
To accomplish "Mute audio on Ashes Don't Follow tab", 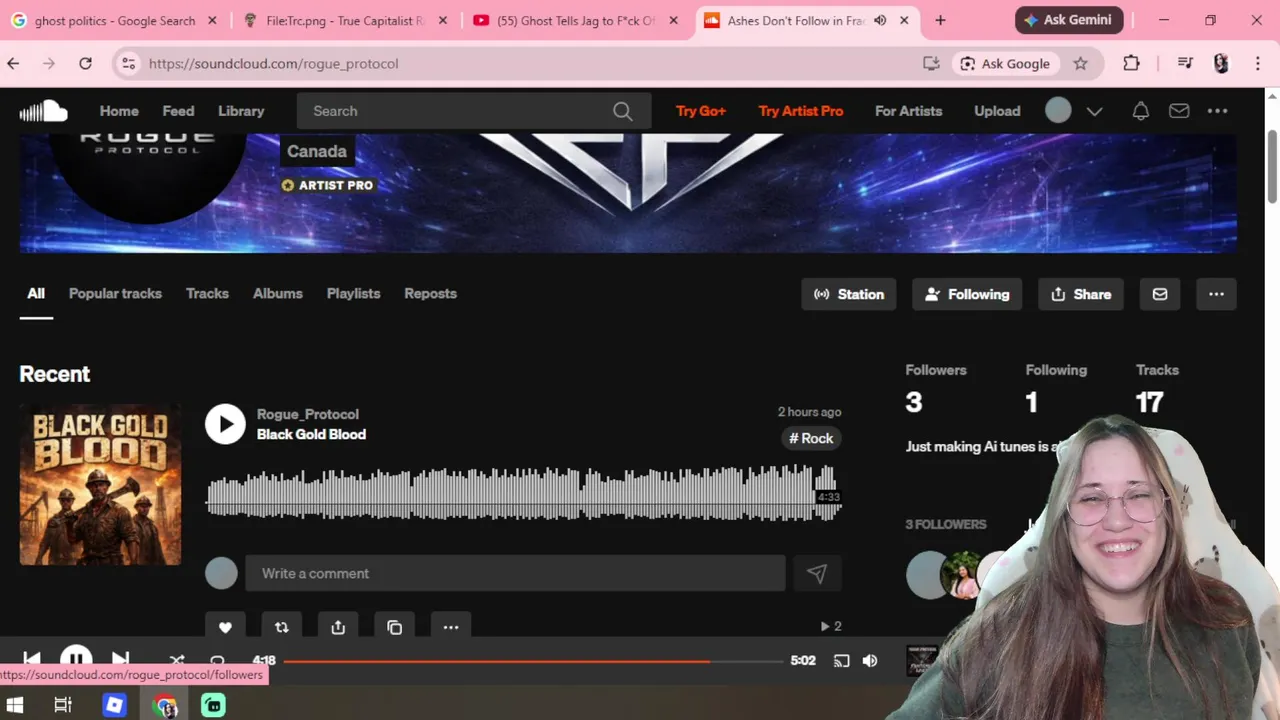I will [880, 20].
